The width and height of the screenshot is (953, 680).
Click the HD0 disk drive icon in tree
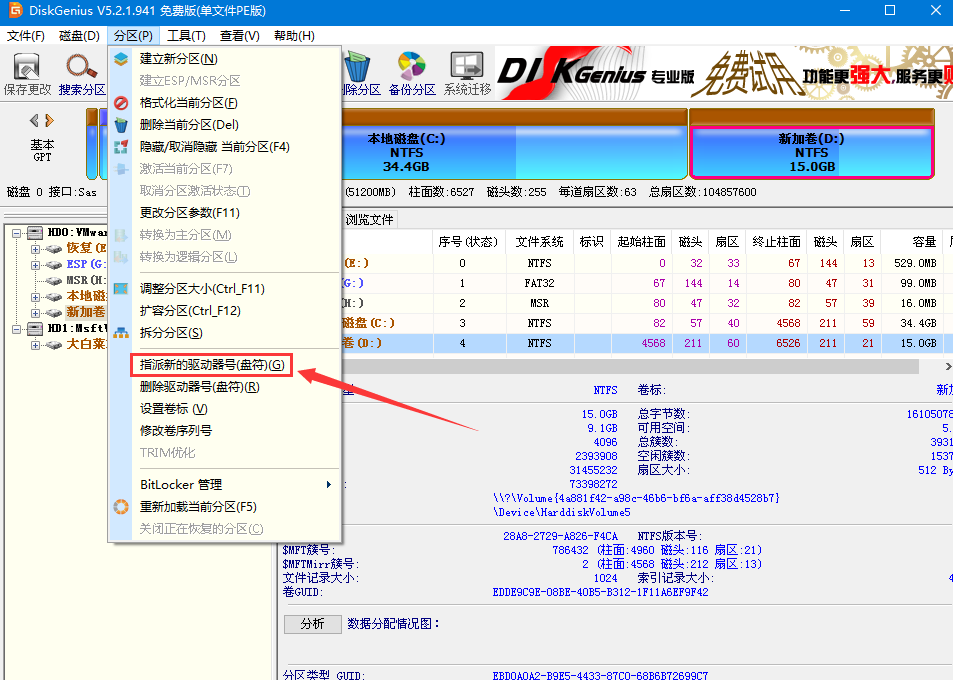pyautogui.click(x=35, y=233)
